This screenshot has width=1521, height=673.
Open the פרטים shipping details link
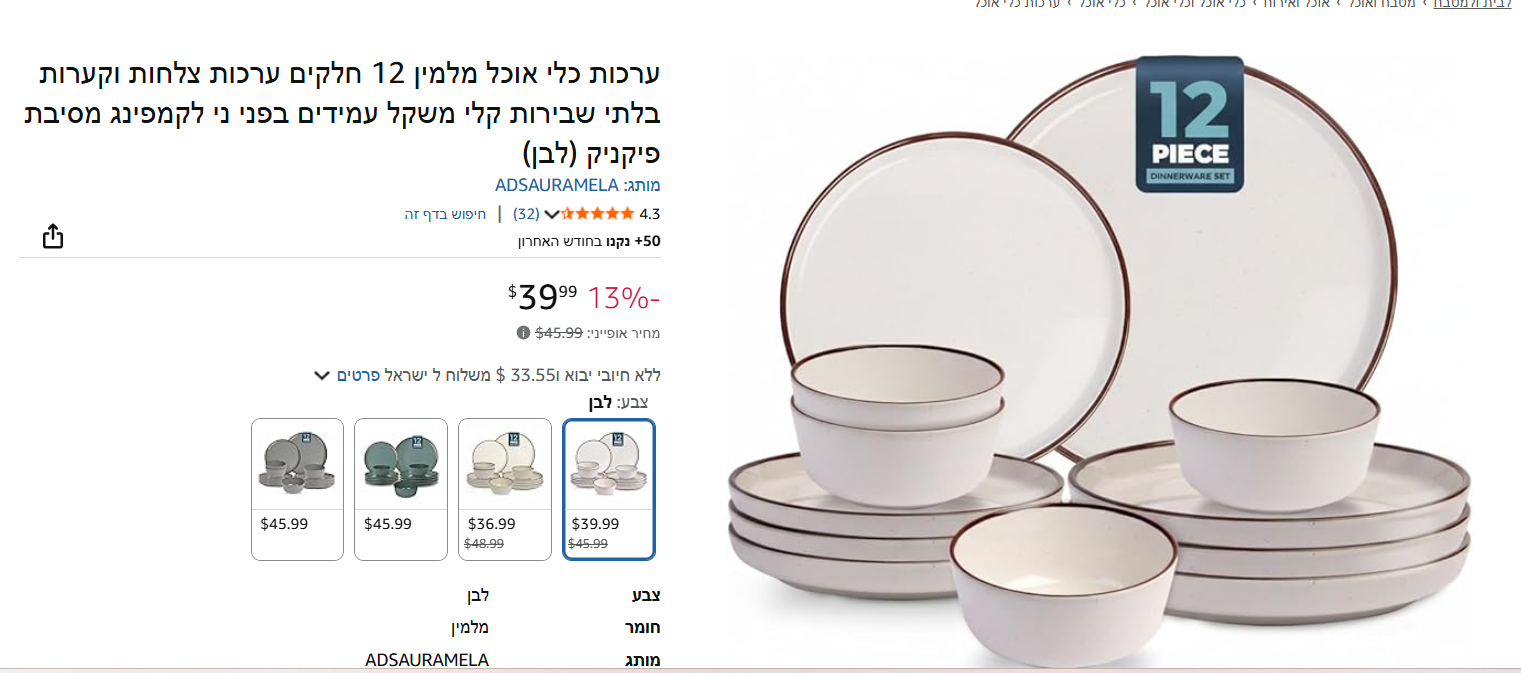coord(357,375)
